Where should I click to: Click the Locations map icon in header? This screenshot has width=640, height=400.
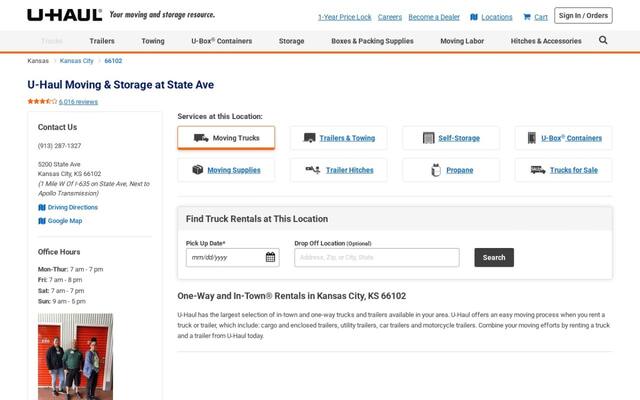tap(473, 17)
